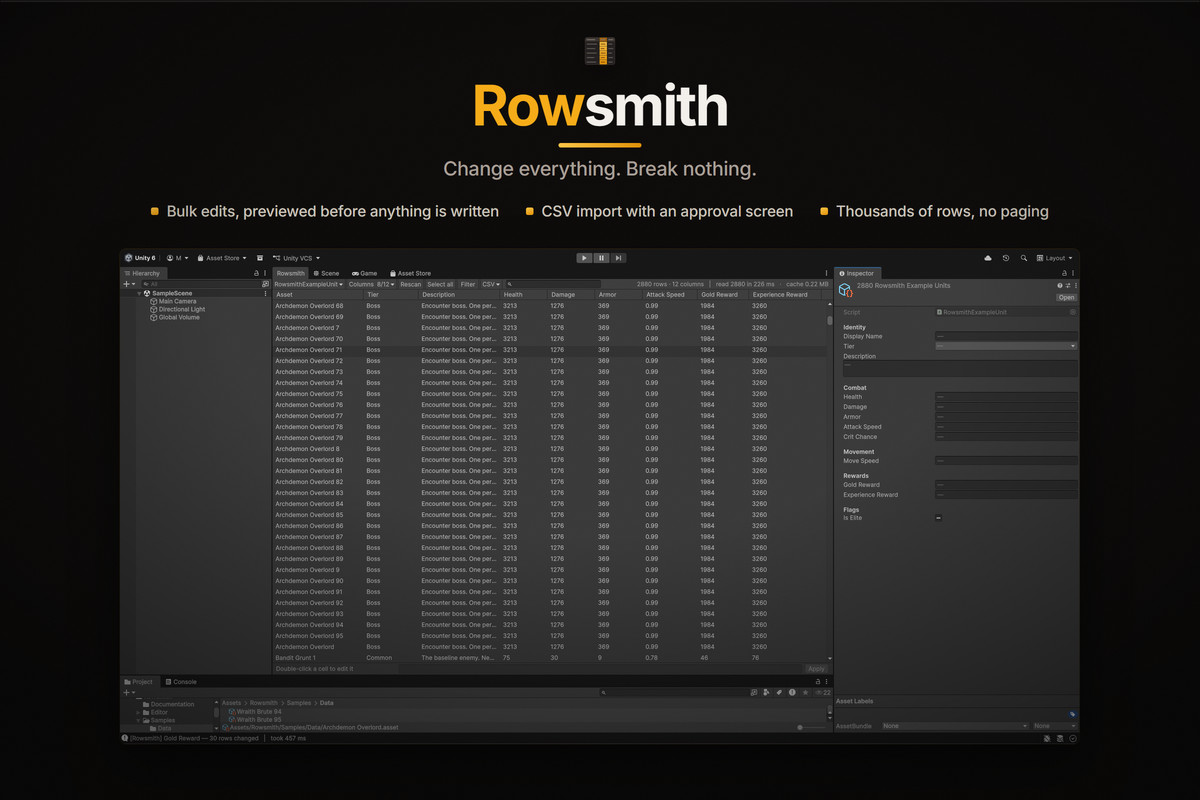
Task: Open the Unity VCS dropdown
Action: point(296,258)
